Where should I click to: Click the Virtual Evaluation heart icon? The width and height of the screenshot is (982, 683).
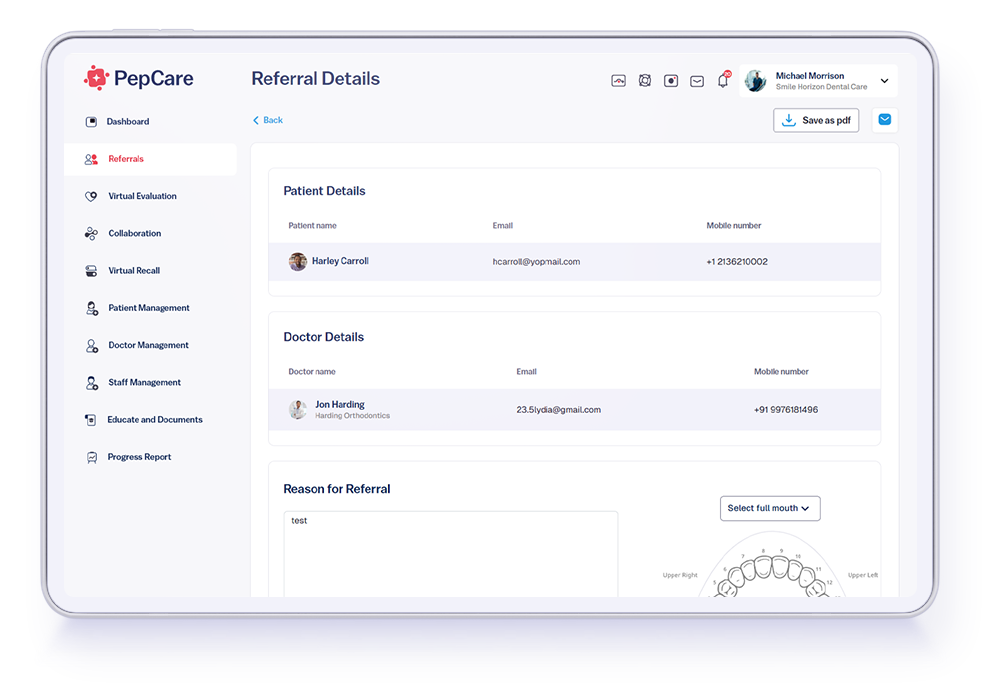(91, 196)
